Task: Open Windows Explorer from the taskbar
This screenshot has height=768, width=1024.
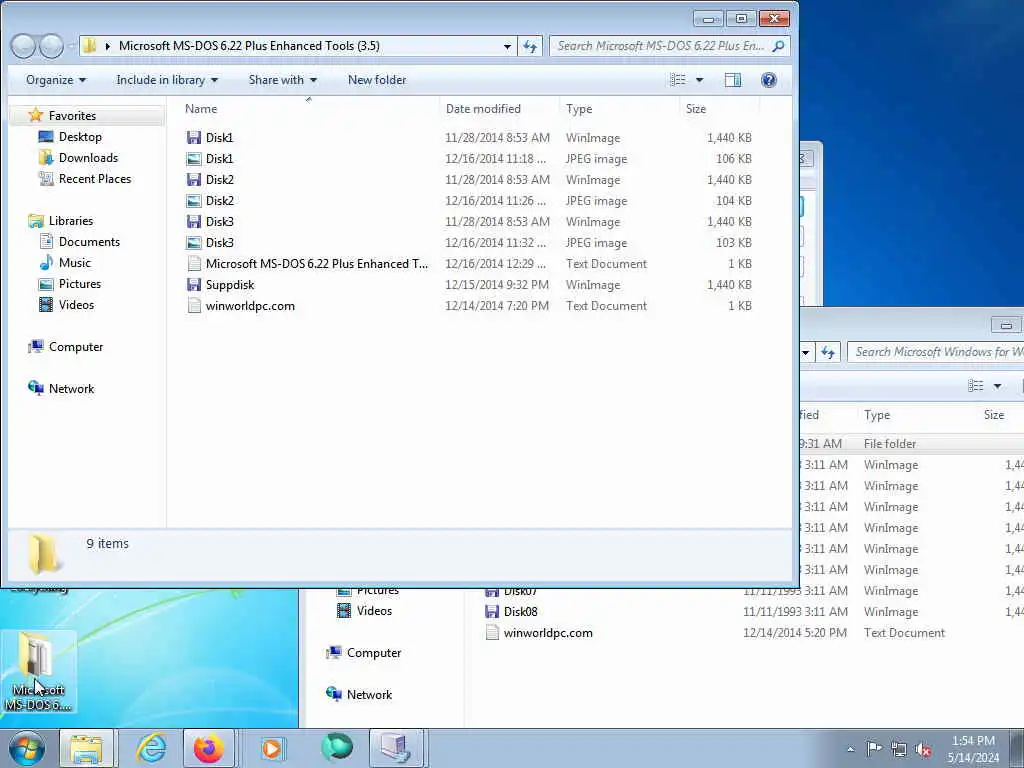Action: point(86,748)
